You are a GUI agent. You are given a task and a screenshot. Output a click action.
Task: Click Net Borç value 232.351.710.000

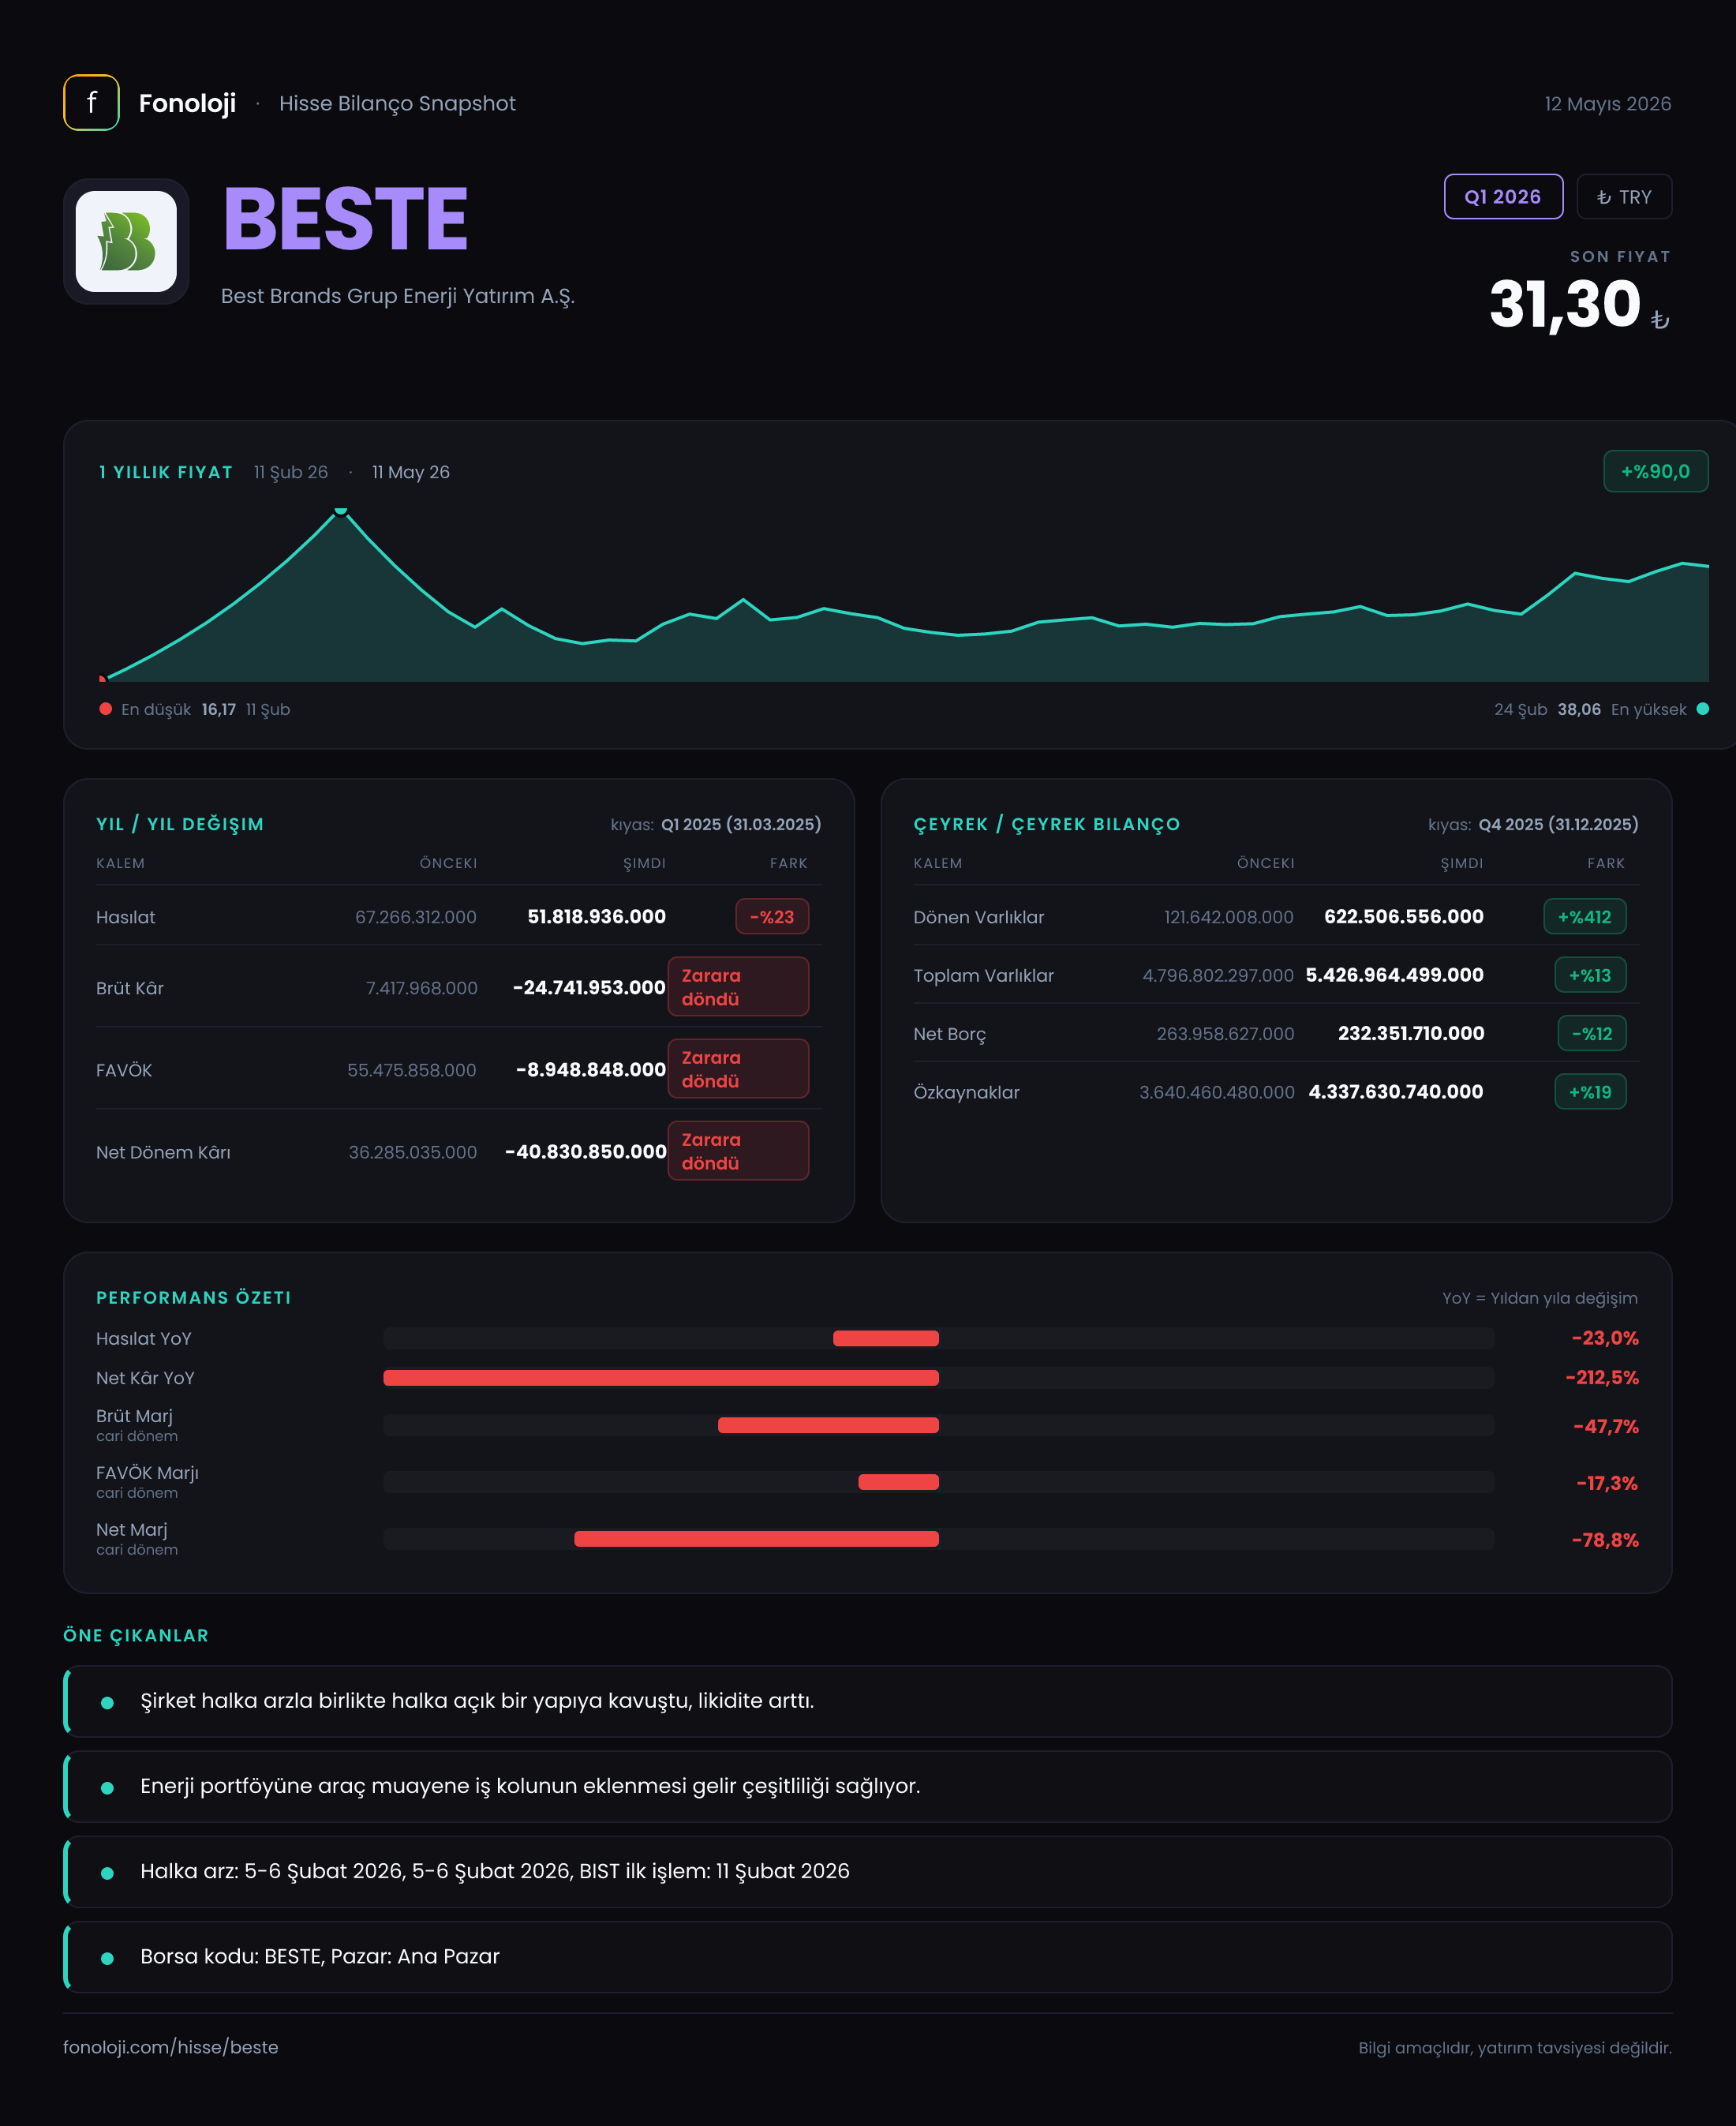(x=1411, y=1034)
